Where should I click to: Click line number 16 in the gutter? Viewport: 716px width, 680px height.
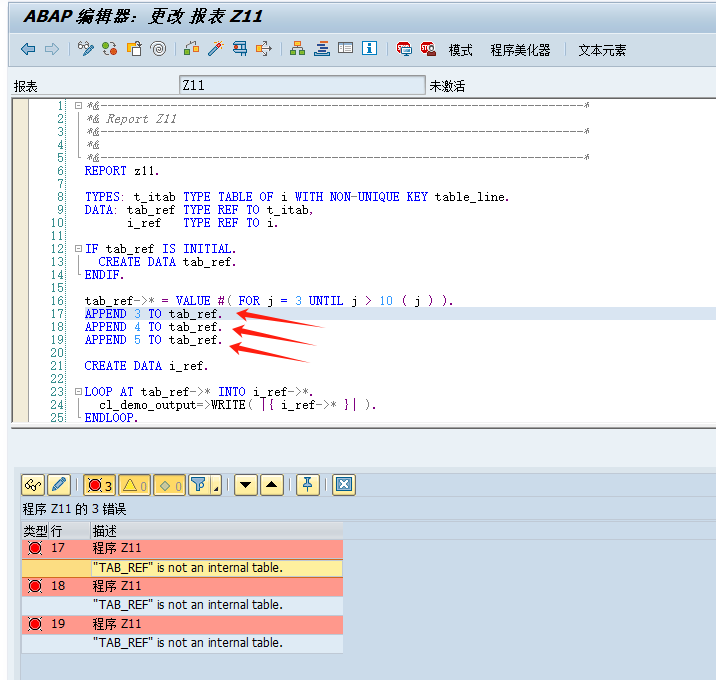[57, 301]
